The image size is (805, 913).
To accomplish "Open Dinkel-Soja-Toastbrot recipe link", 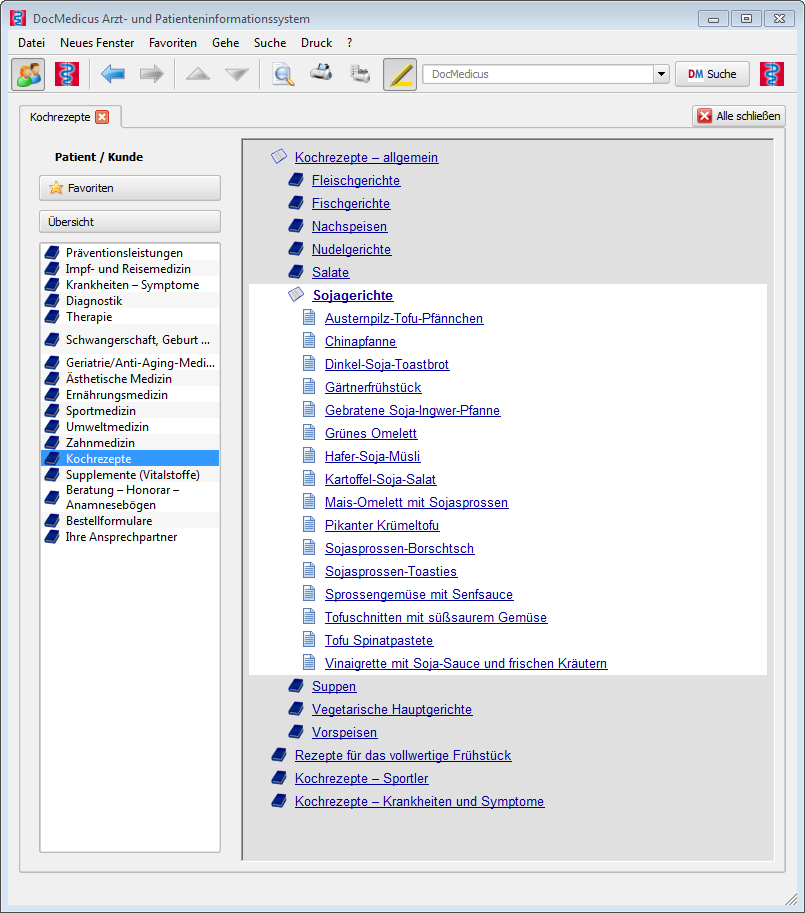I will click(x=387, y=365).
